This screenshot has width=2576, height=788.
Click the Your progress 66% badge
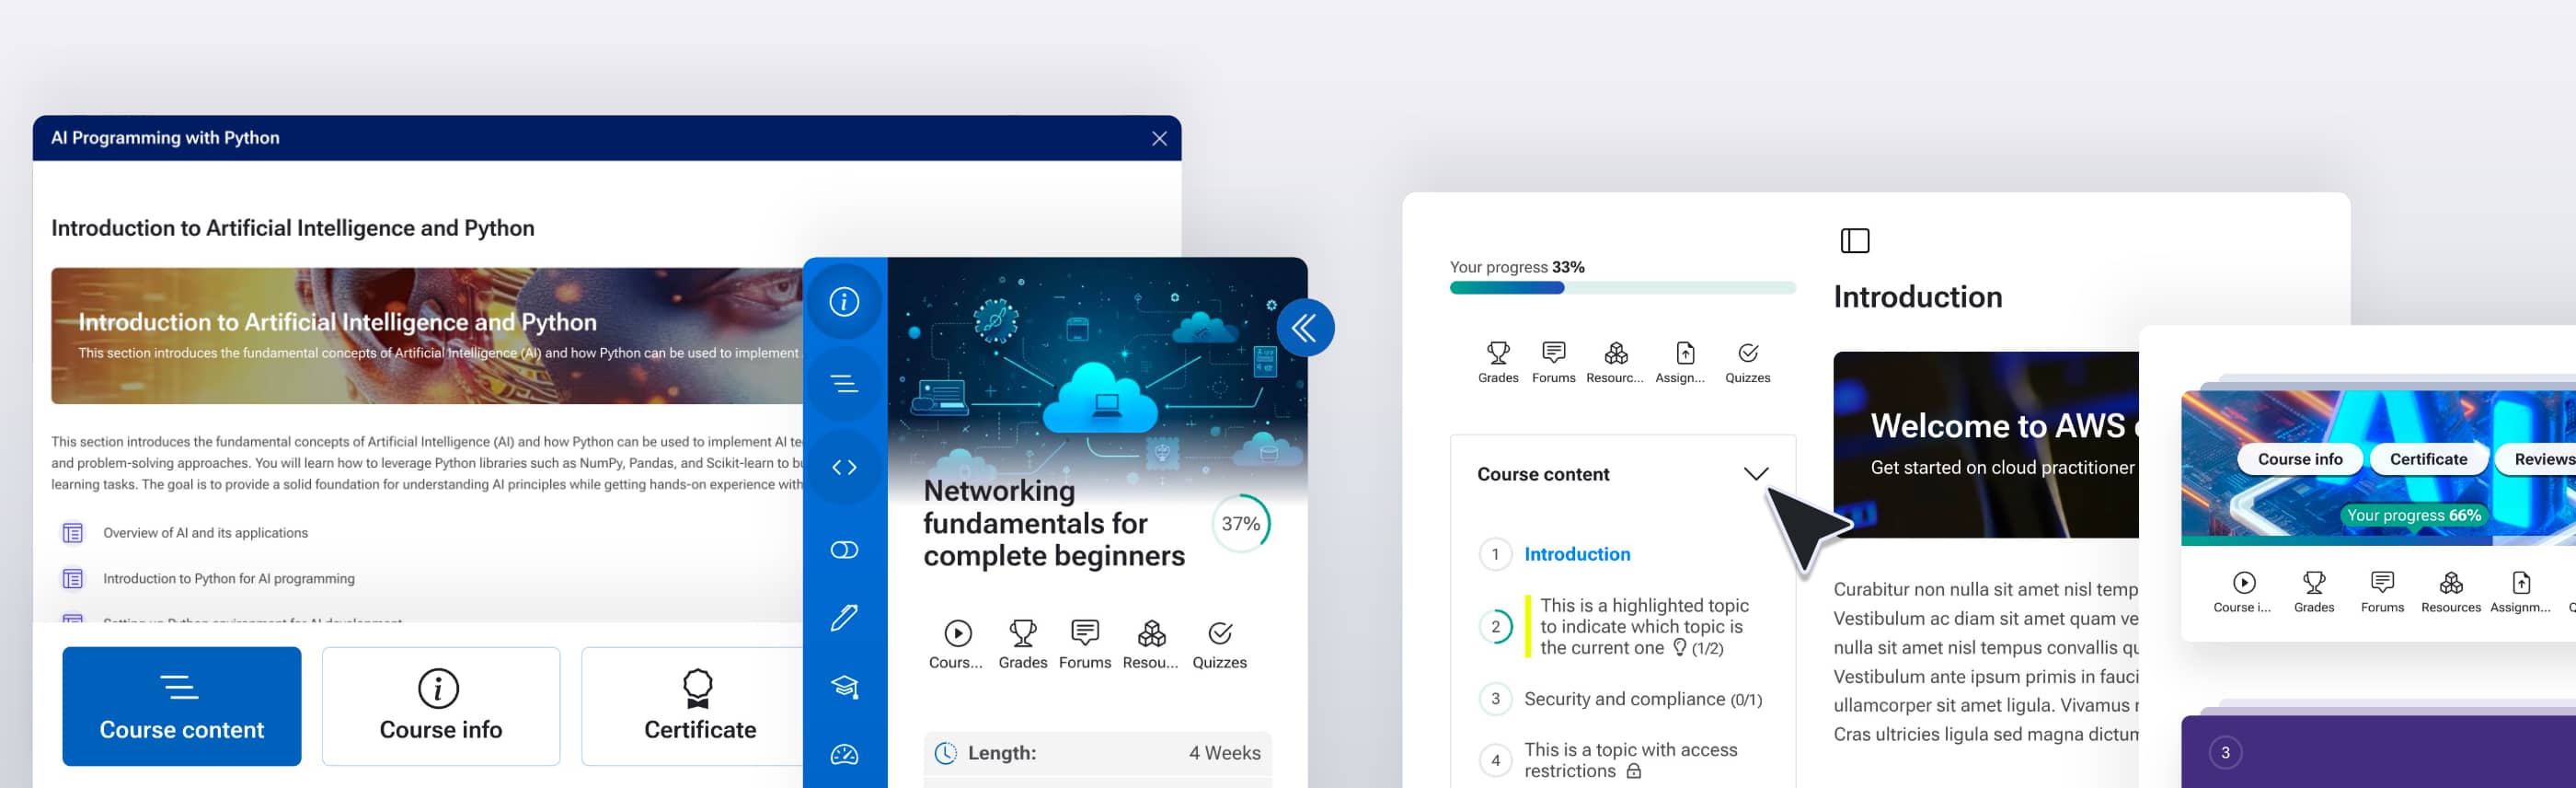(2413, 515)
